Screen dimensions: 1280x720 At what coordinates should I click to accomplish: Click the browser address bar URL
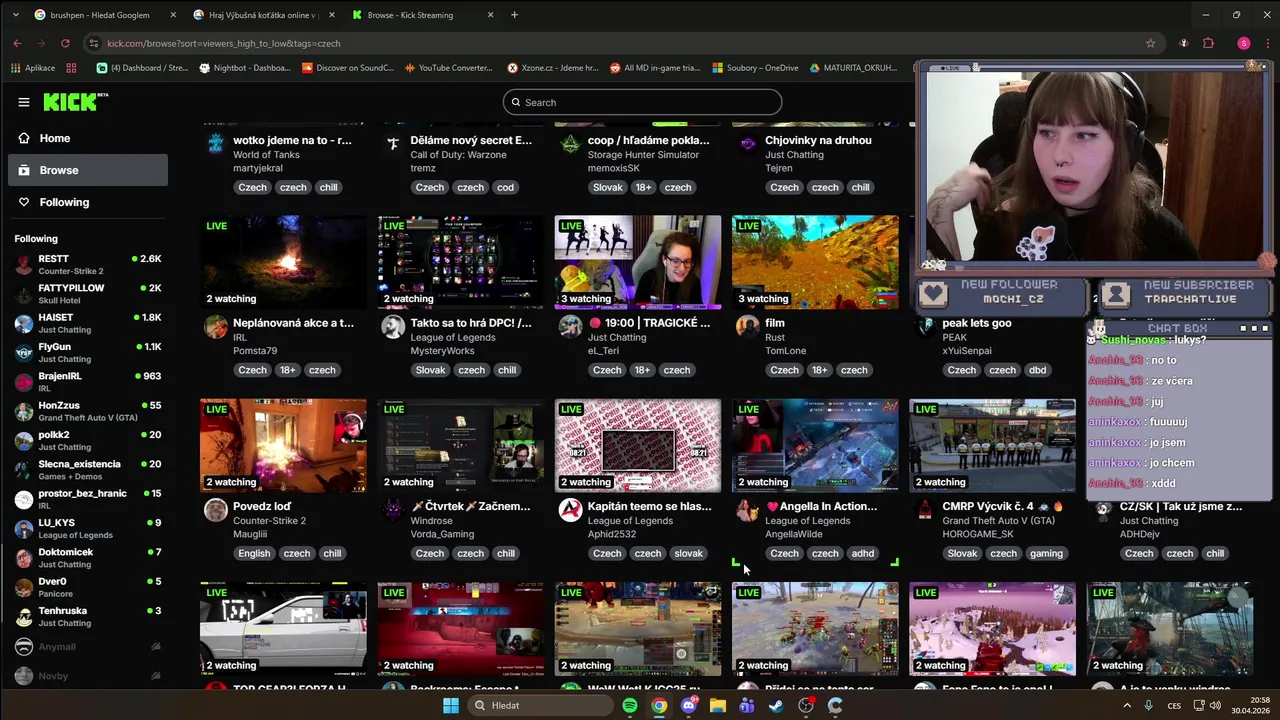click(x=224, y=43)
